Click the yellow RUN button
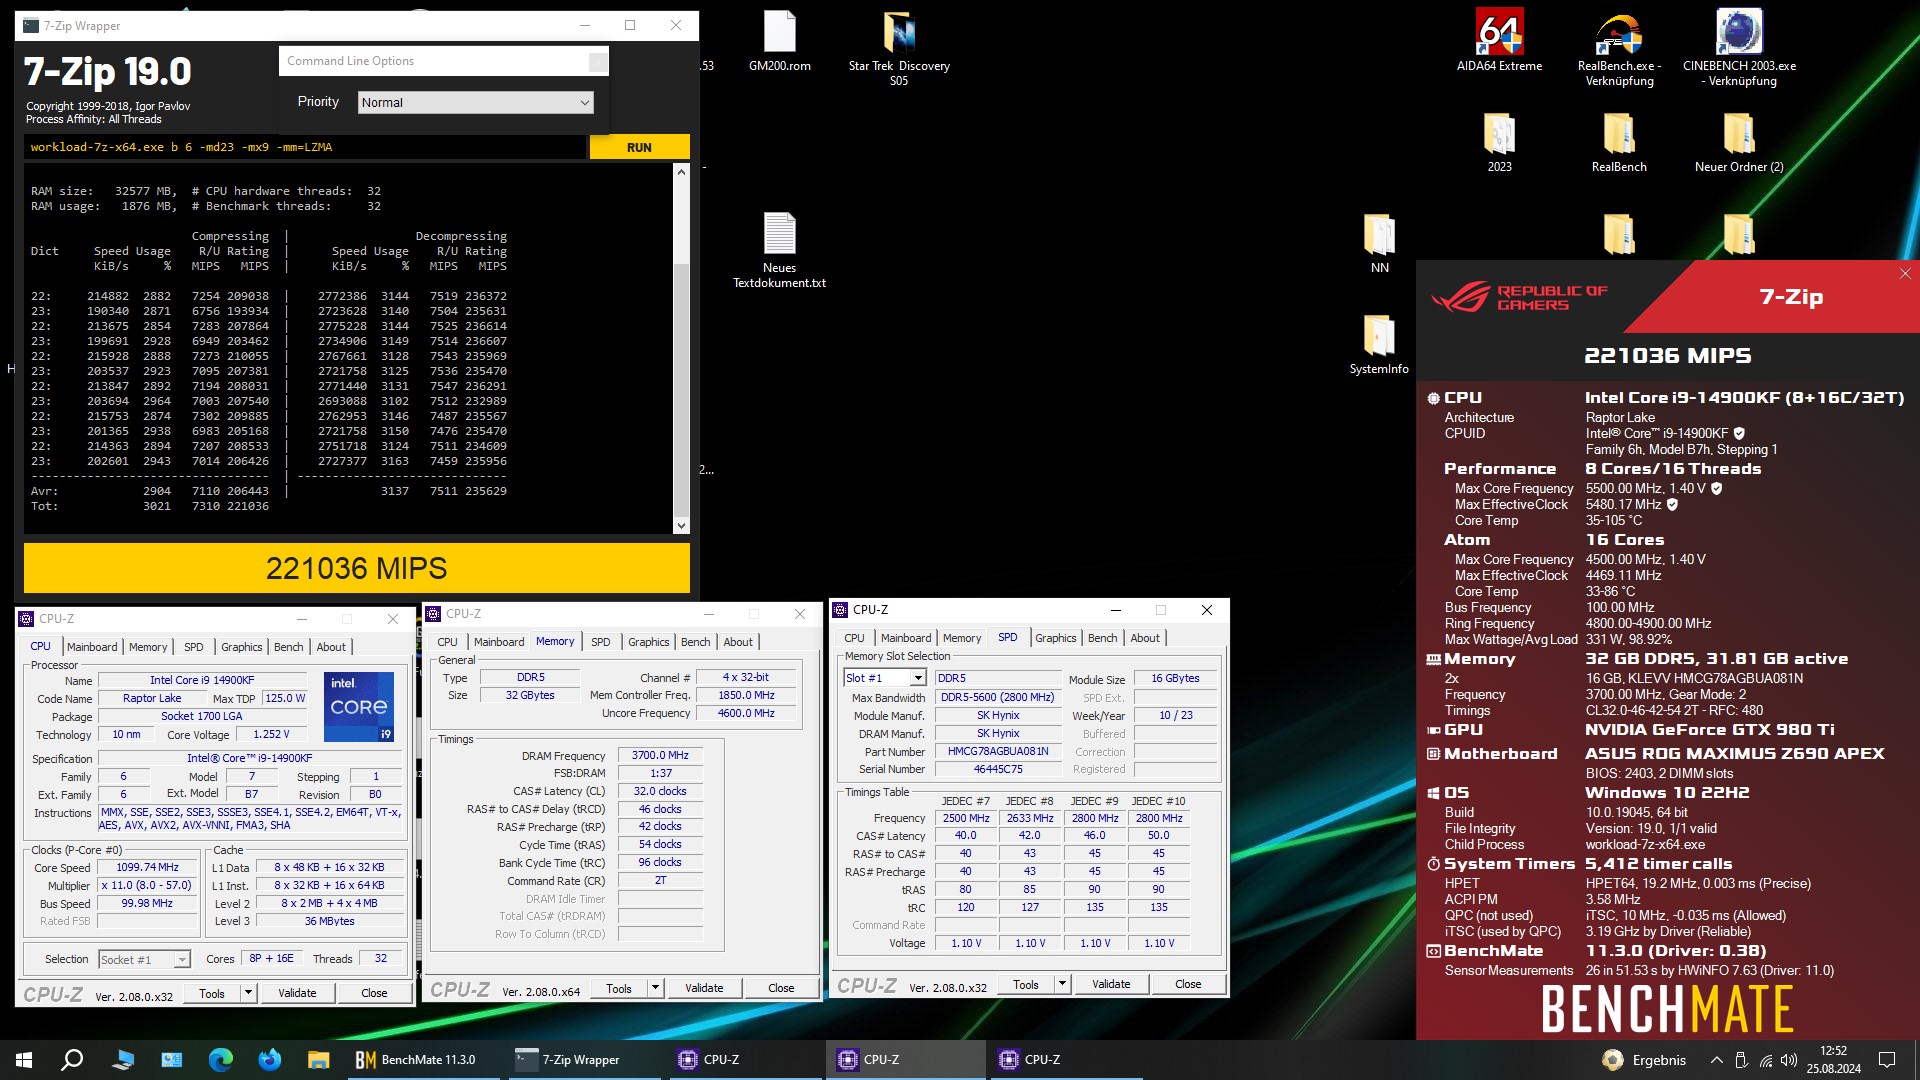This screenshot has width=1920, height=1080. click(x=639, y=147)
